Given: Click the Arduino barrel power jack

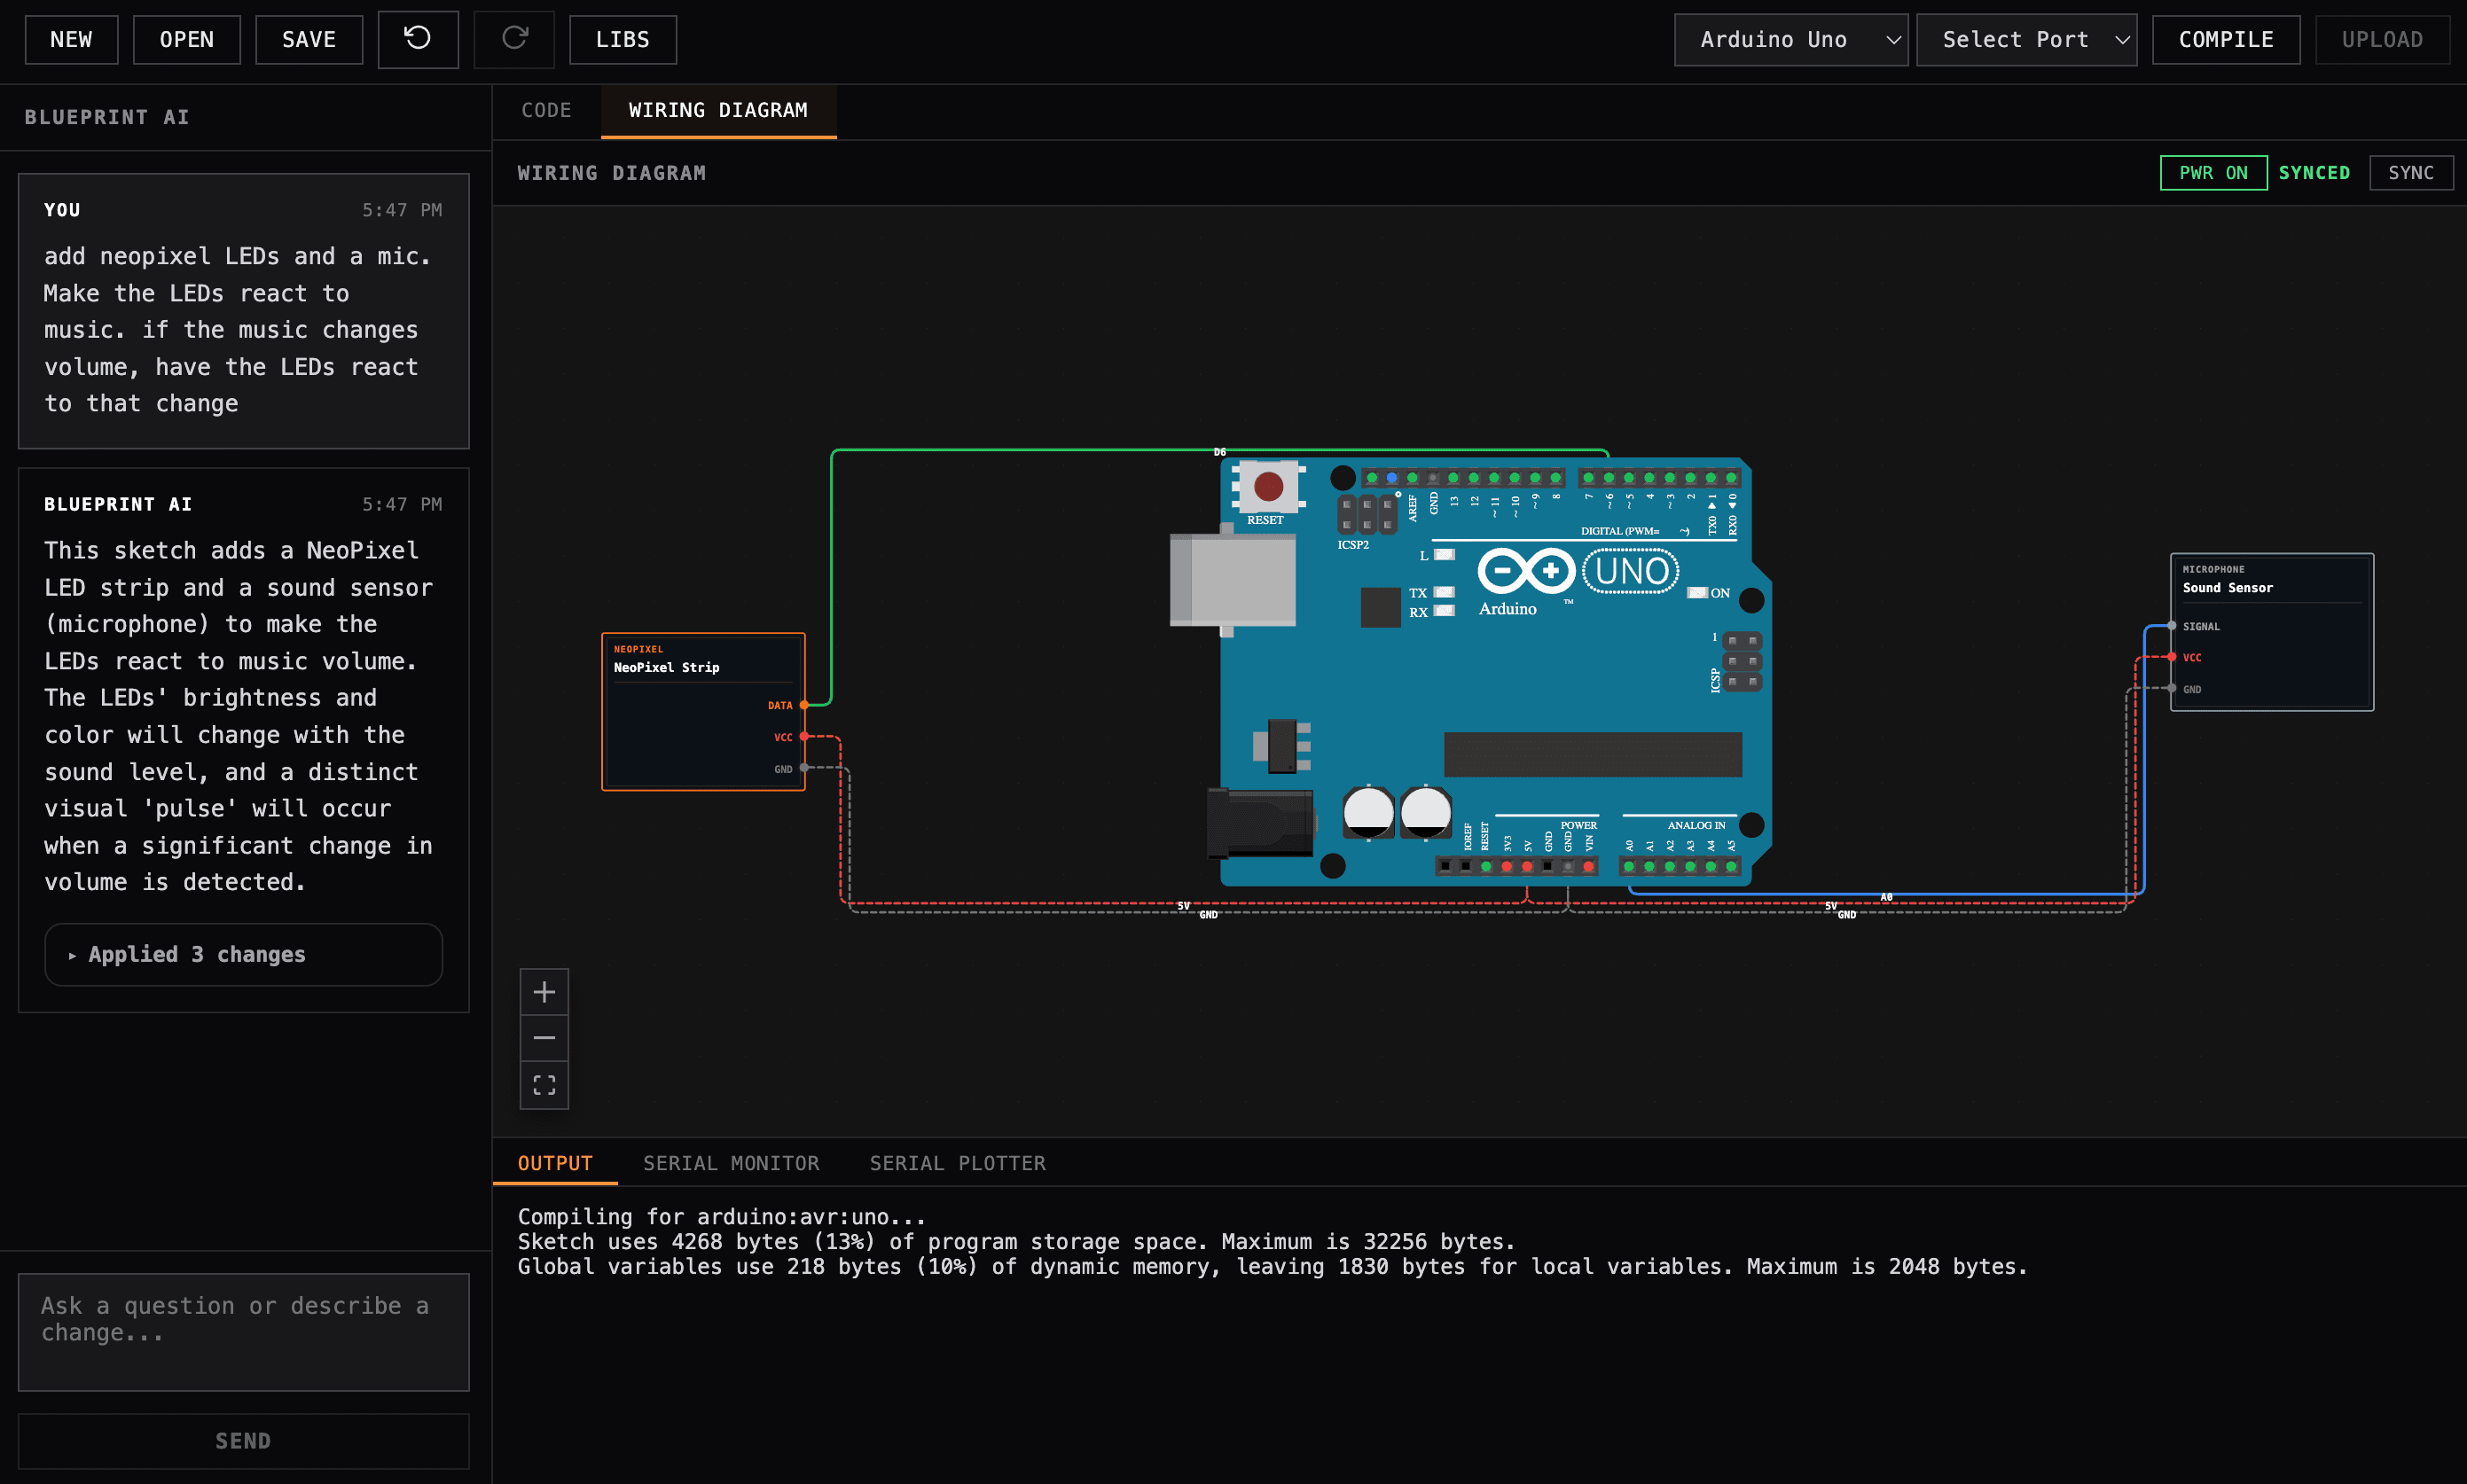Looking at the screenshot, I should pyautogui.click(x=1260, y=823).
